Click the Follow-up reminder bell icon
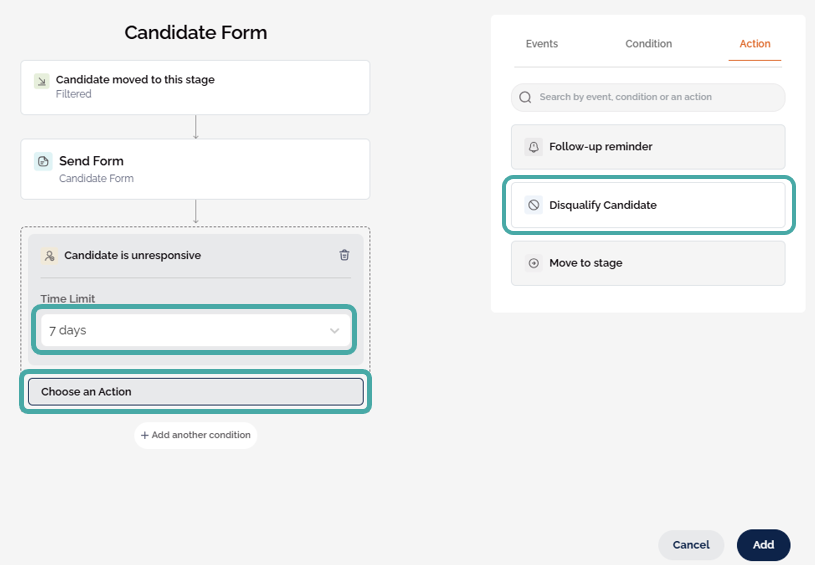Screen dimensions: 815x565 (x=533, y=147)
